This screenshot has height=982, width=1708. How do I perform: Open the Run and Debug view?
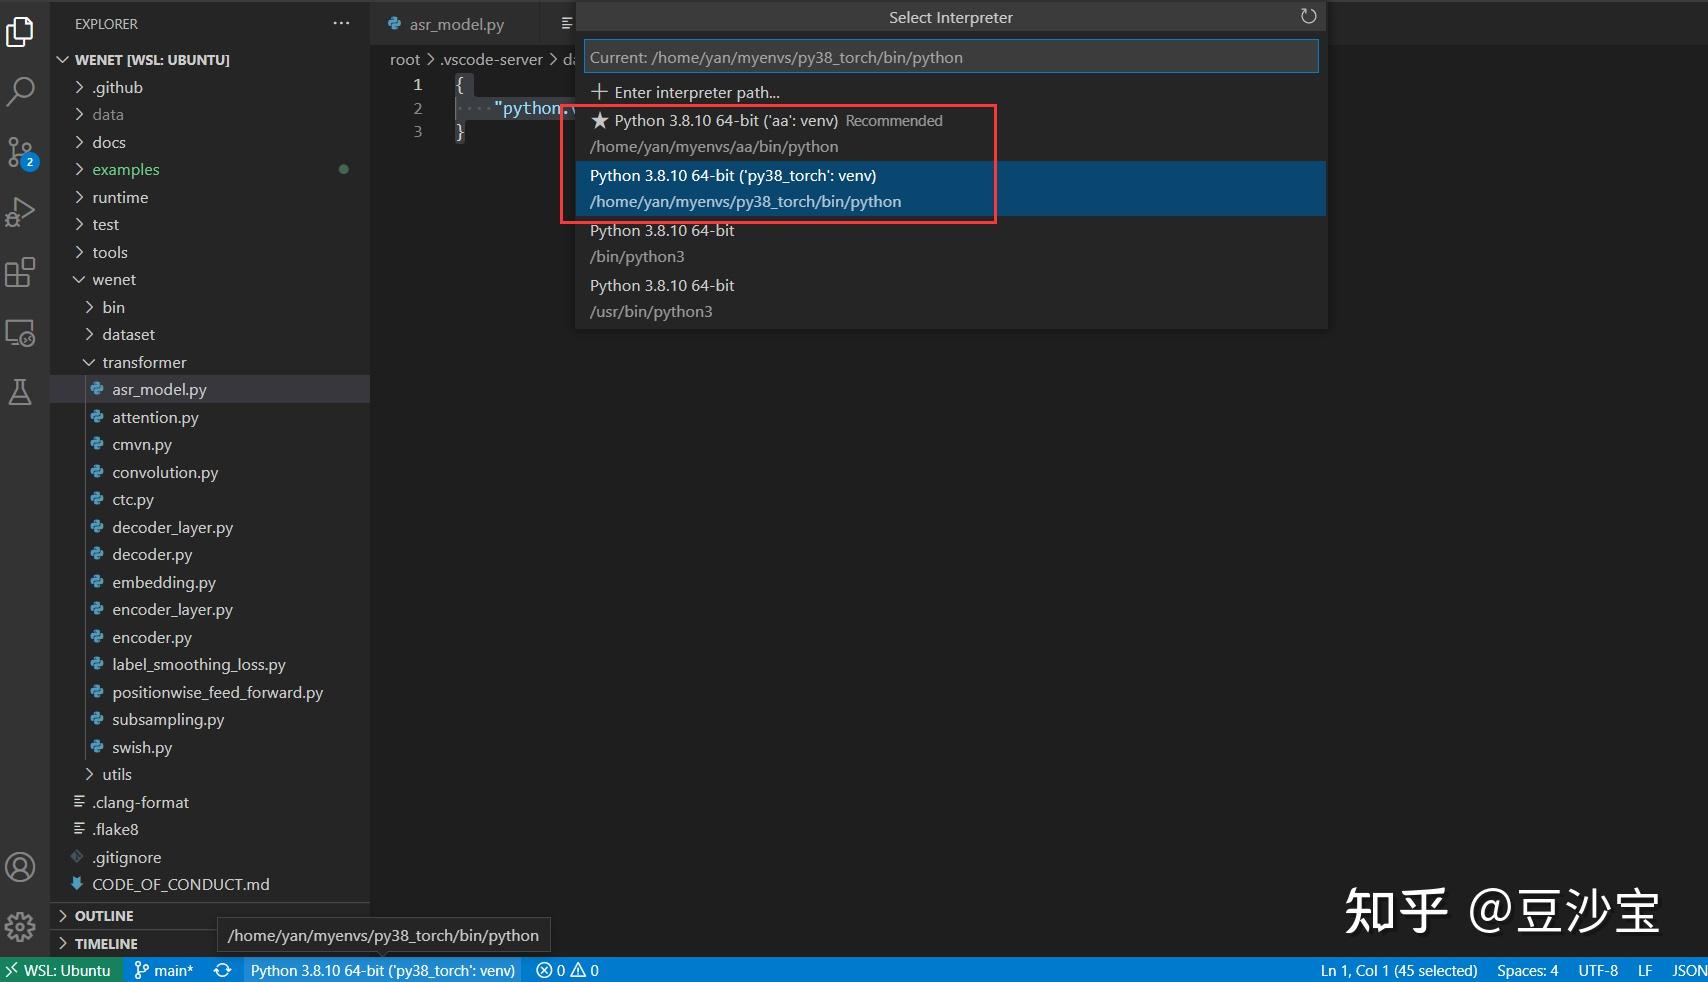click(21, 212)
